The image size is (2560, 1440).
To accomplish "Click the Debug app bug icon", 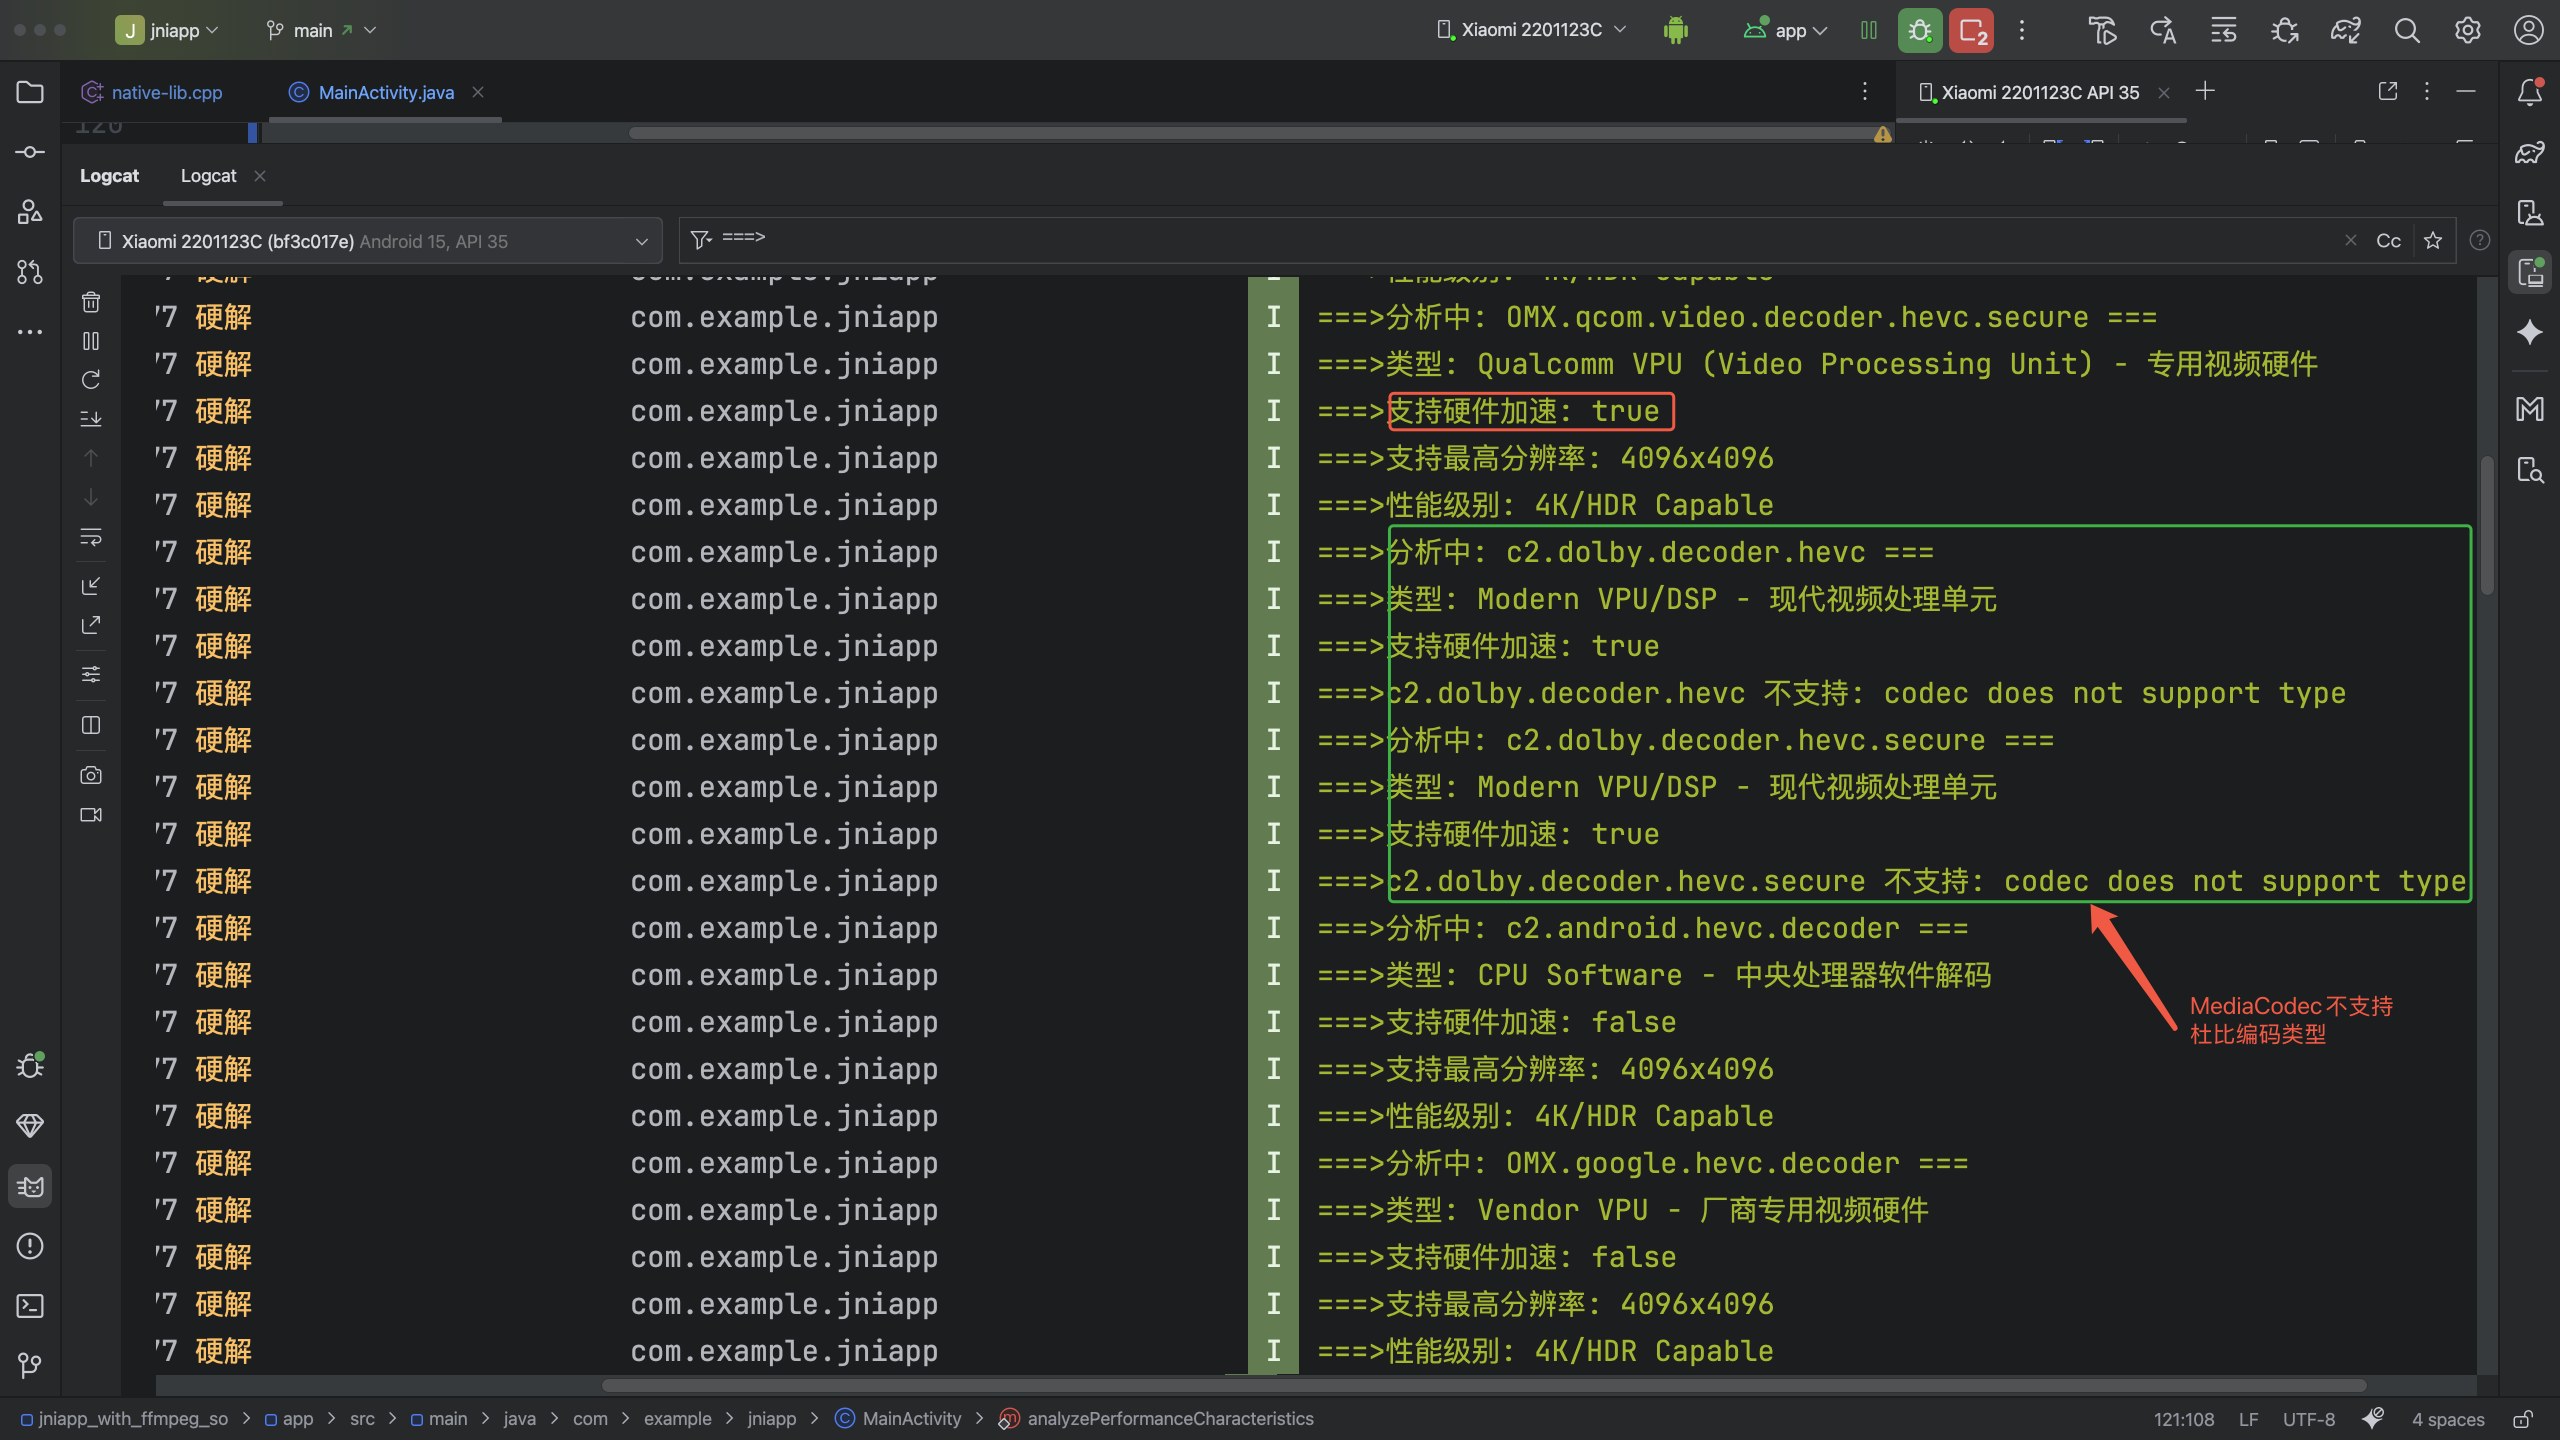I will (1919, 31).
